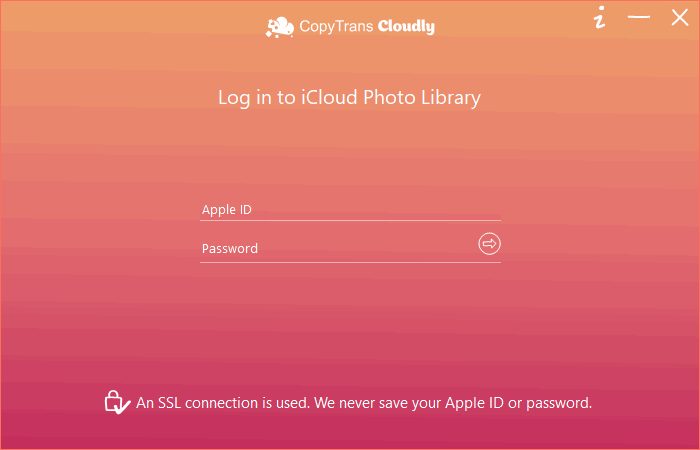Click the padlock with checkmark icon

pyautogui.click(x=117, y=403)
